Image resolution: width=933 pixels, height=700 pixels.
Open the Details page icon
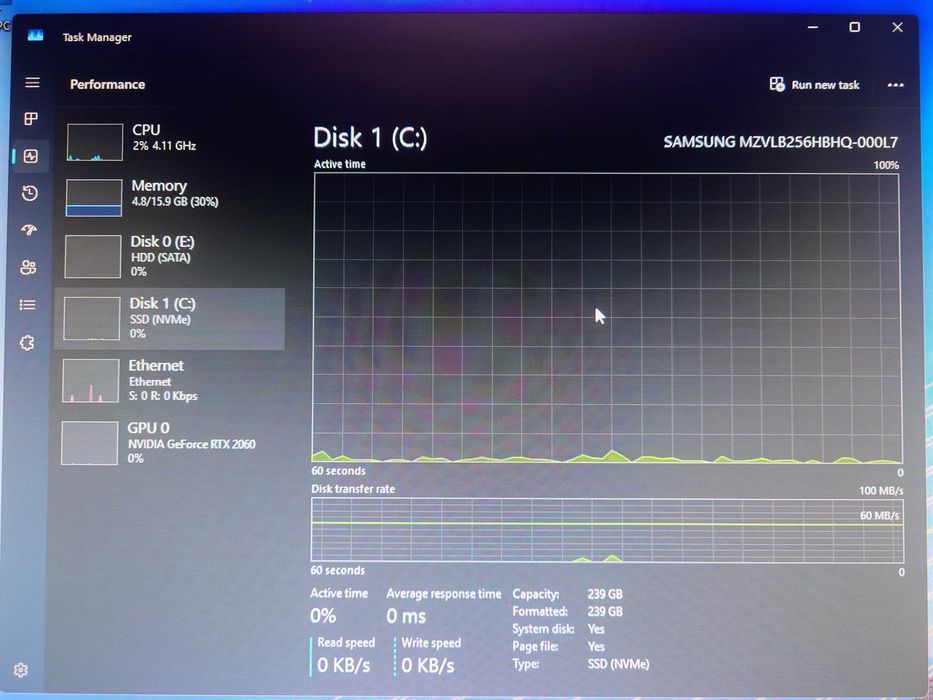tap(27, 305)
